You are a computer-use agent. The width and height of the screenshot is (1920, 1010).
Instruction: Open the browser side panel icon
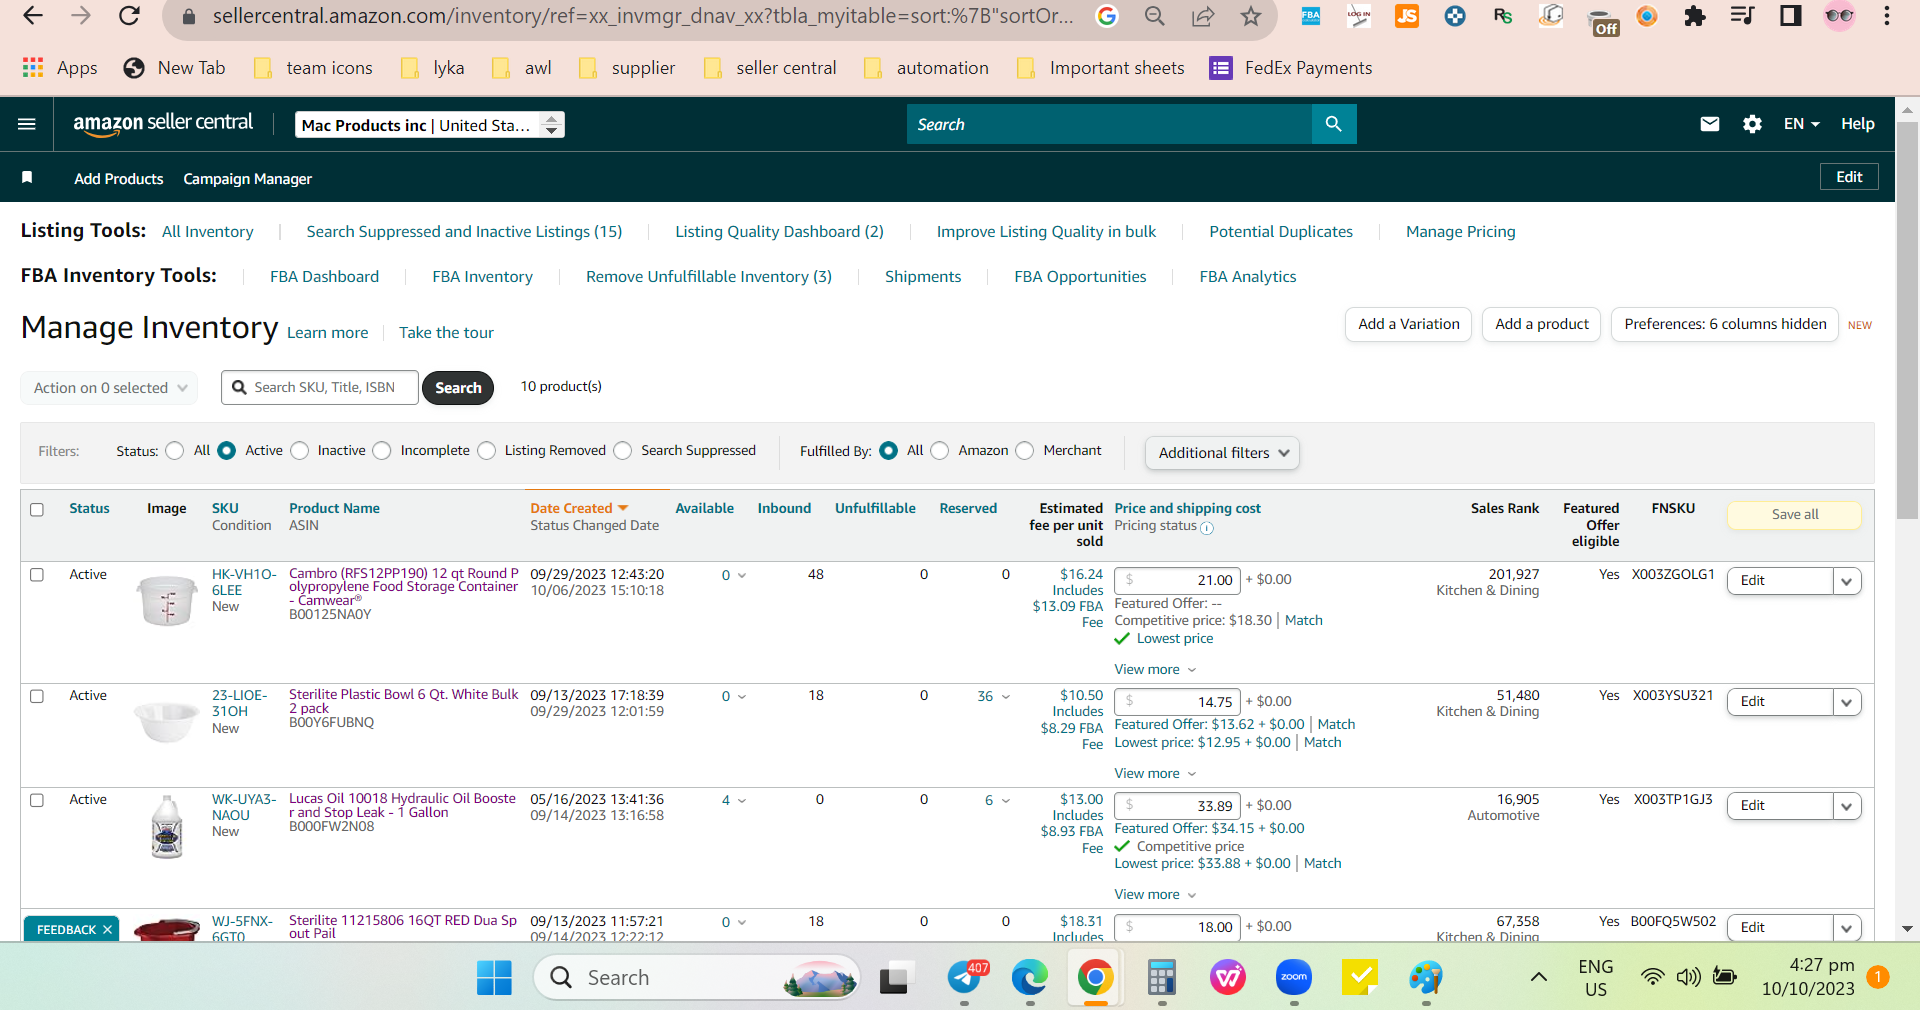pos(1790,16)
